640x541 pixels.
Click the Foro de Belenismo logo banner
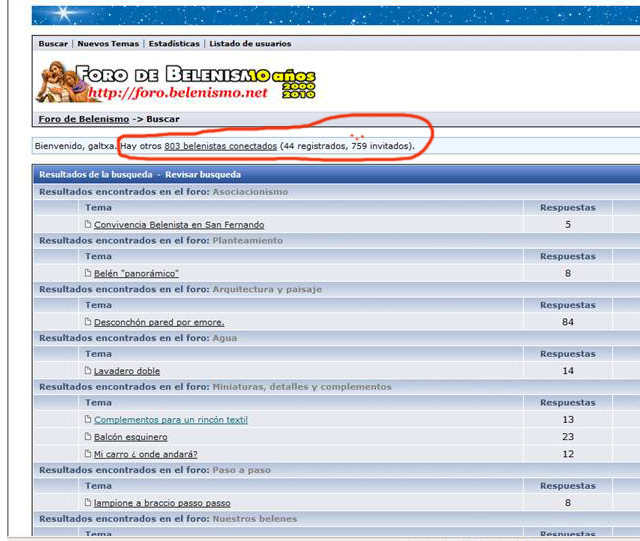pyautogui.click(x=175, y=81)
